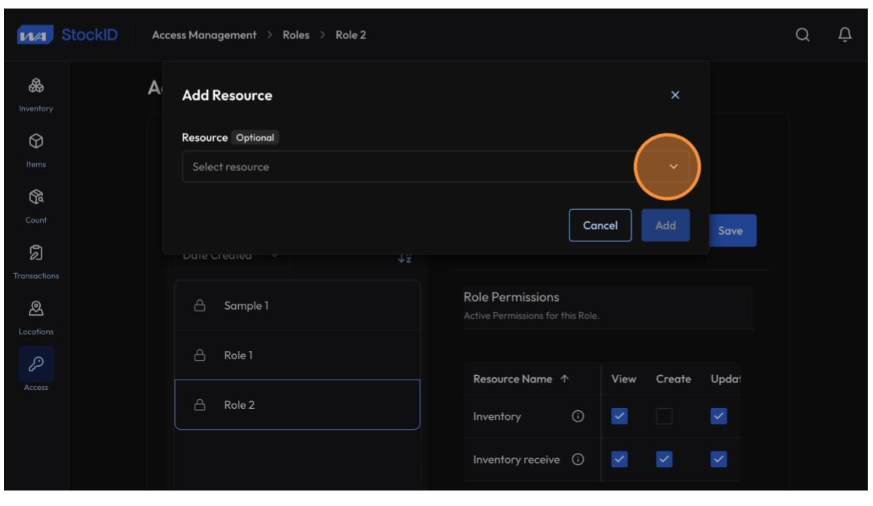Sort by Resource Name arrow

click(565, 379)
